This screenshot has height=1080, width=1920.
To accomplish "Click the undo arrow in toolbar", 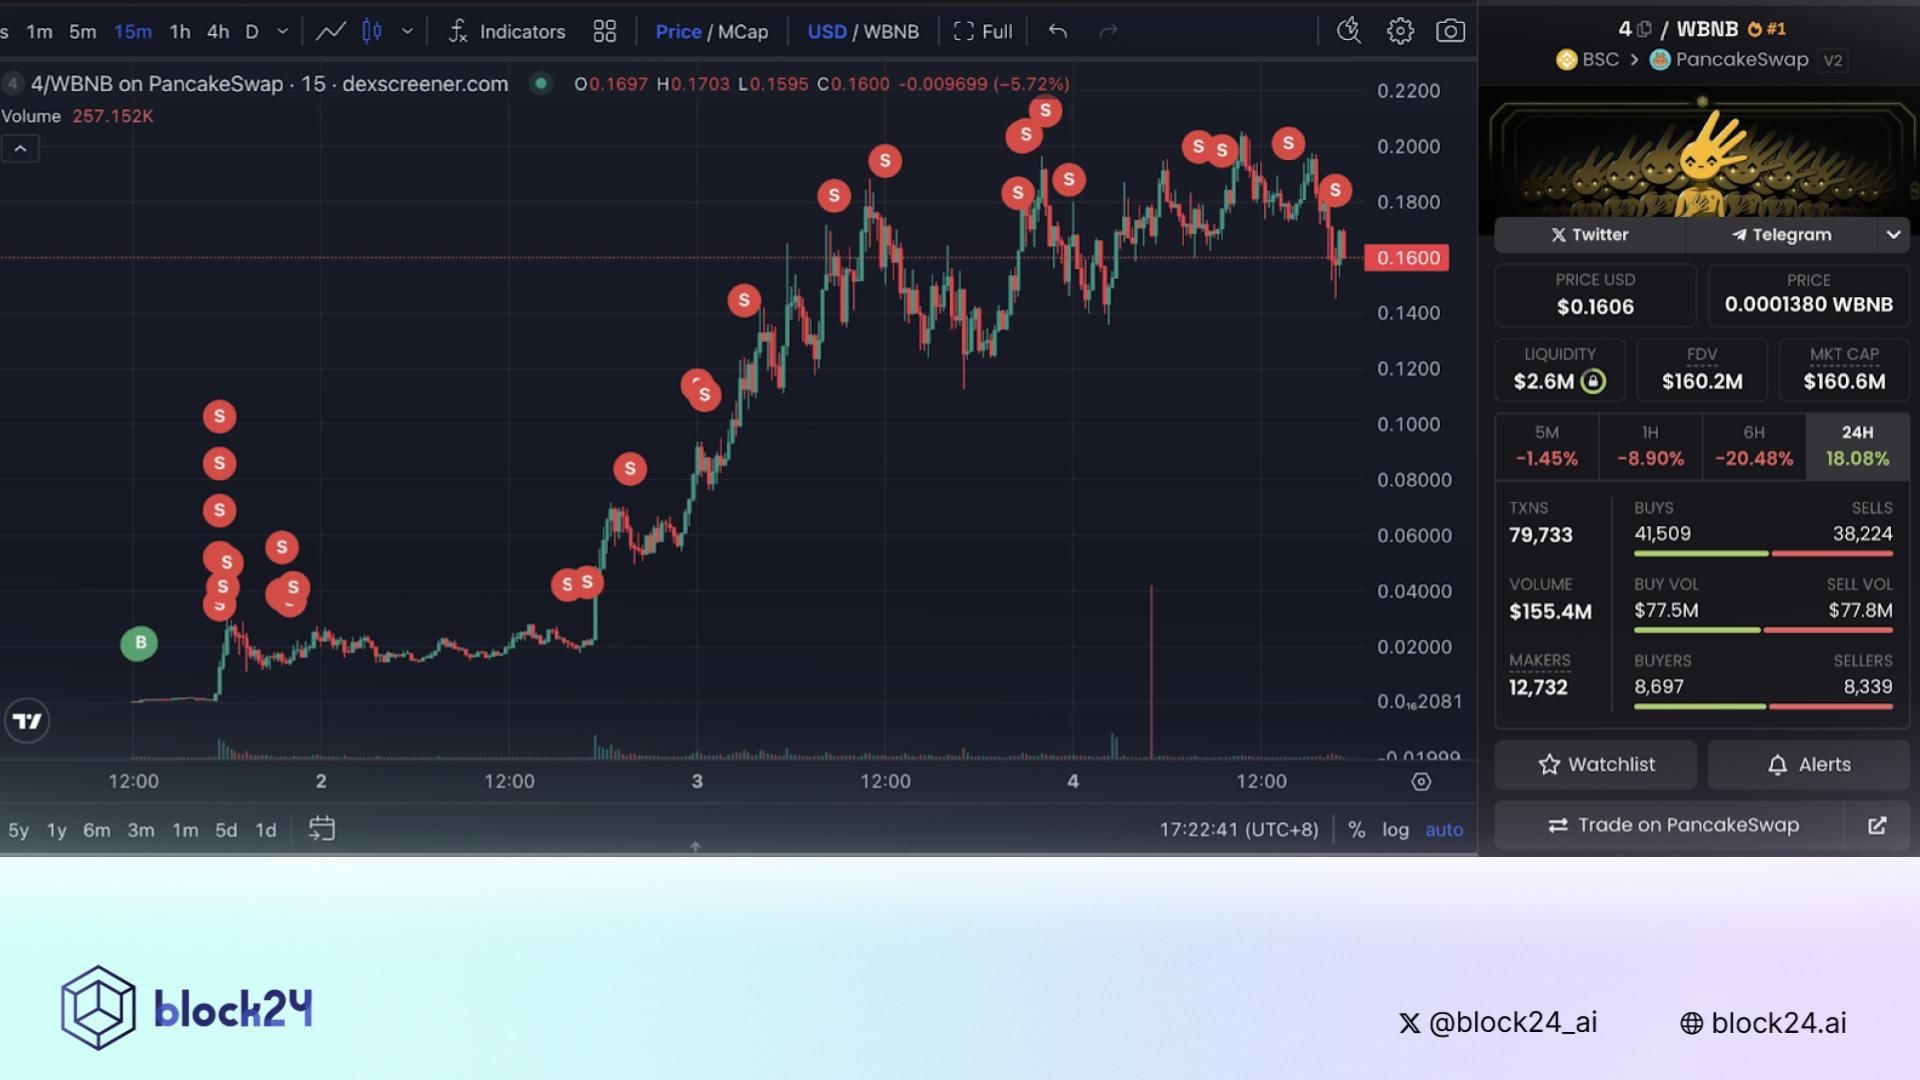I will point(1057,31).
